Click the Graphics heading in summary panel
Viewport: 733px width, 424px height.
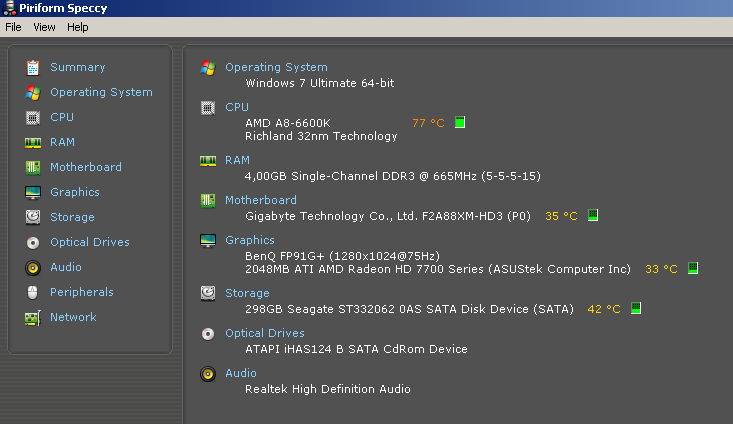click(250, 240)
